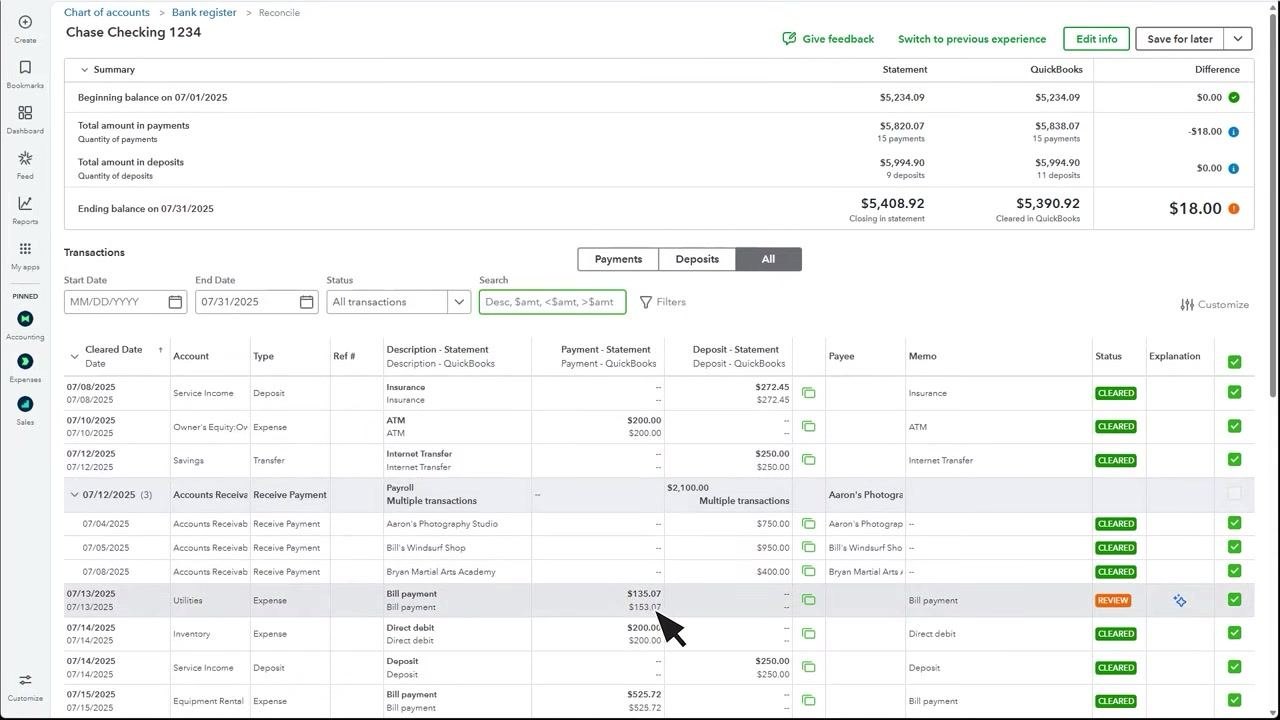Open the Feed sidebar icon
This screenshot has width=1280, height=720.
point(25,158)
